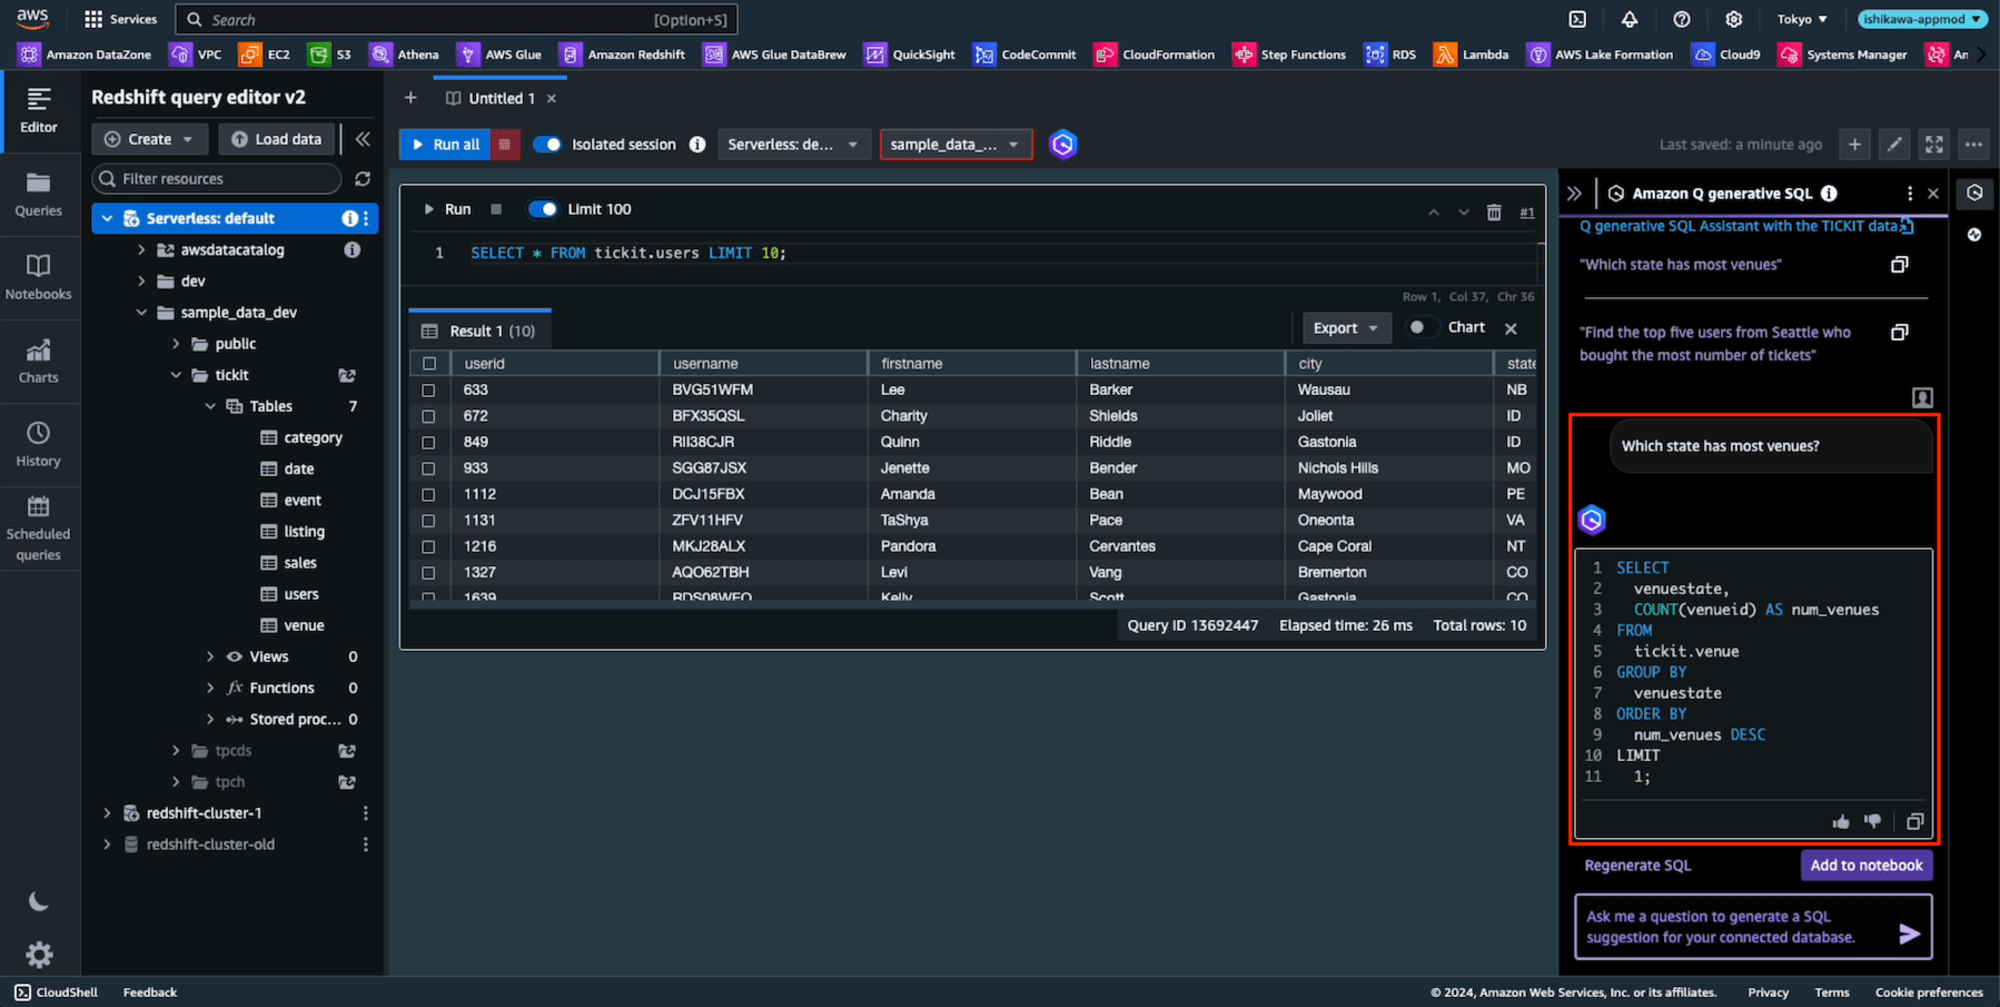Check the row for userid 1327
Image resolution: width=2000 pixels, height=1007 pixels.
pyautogui.click(x=429, y=572)
